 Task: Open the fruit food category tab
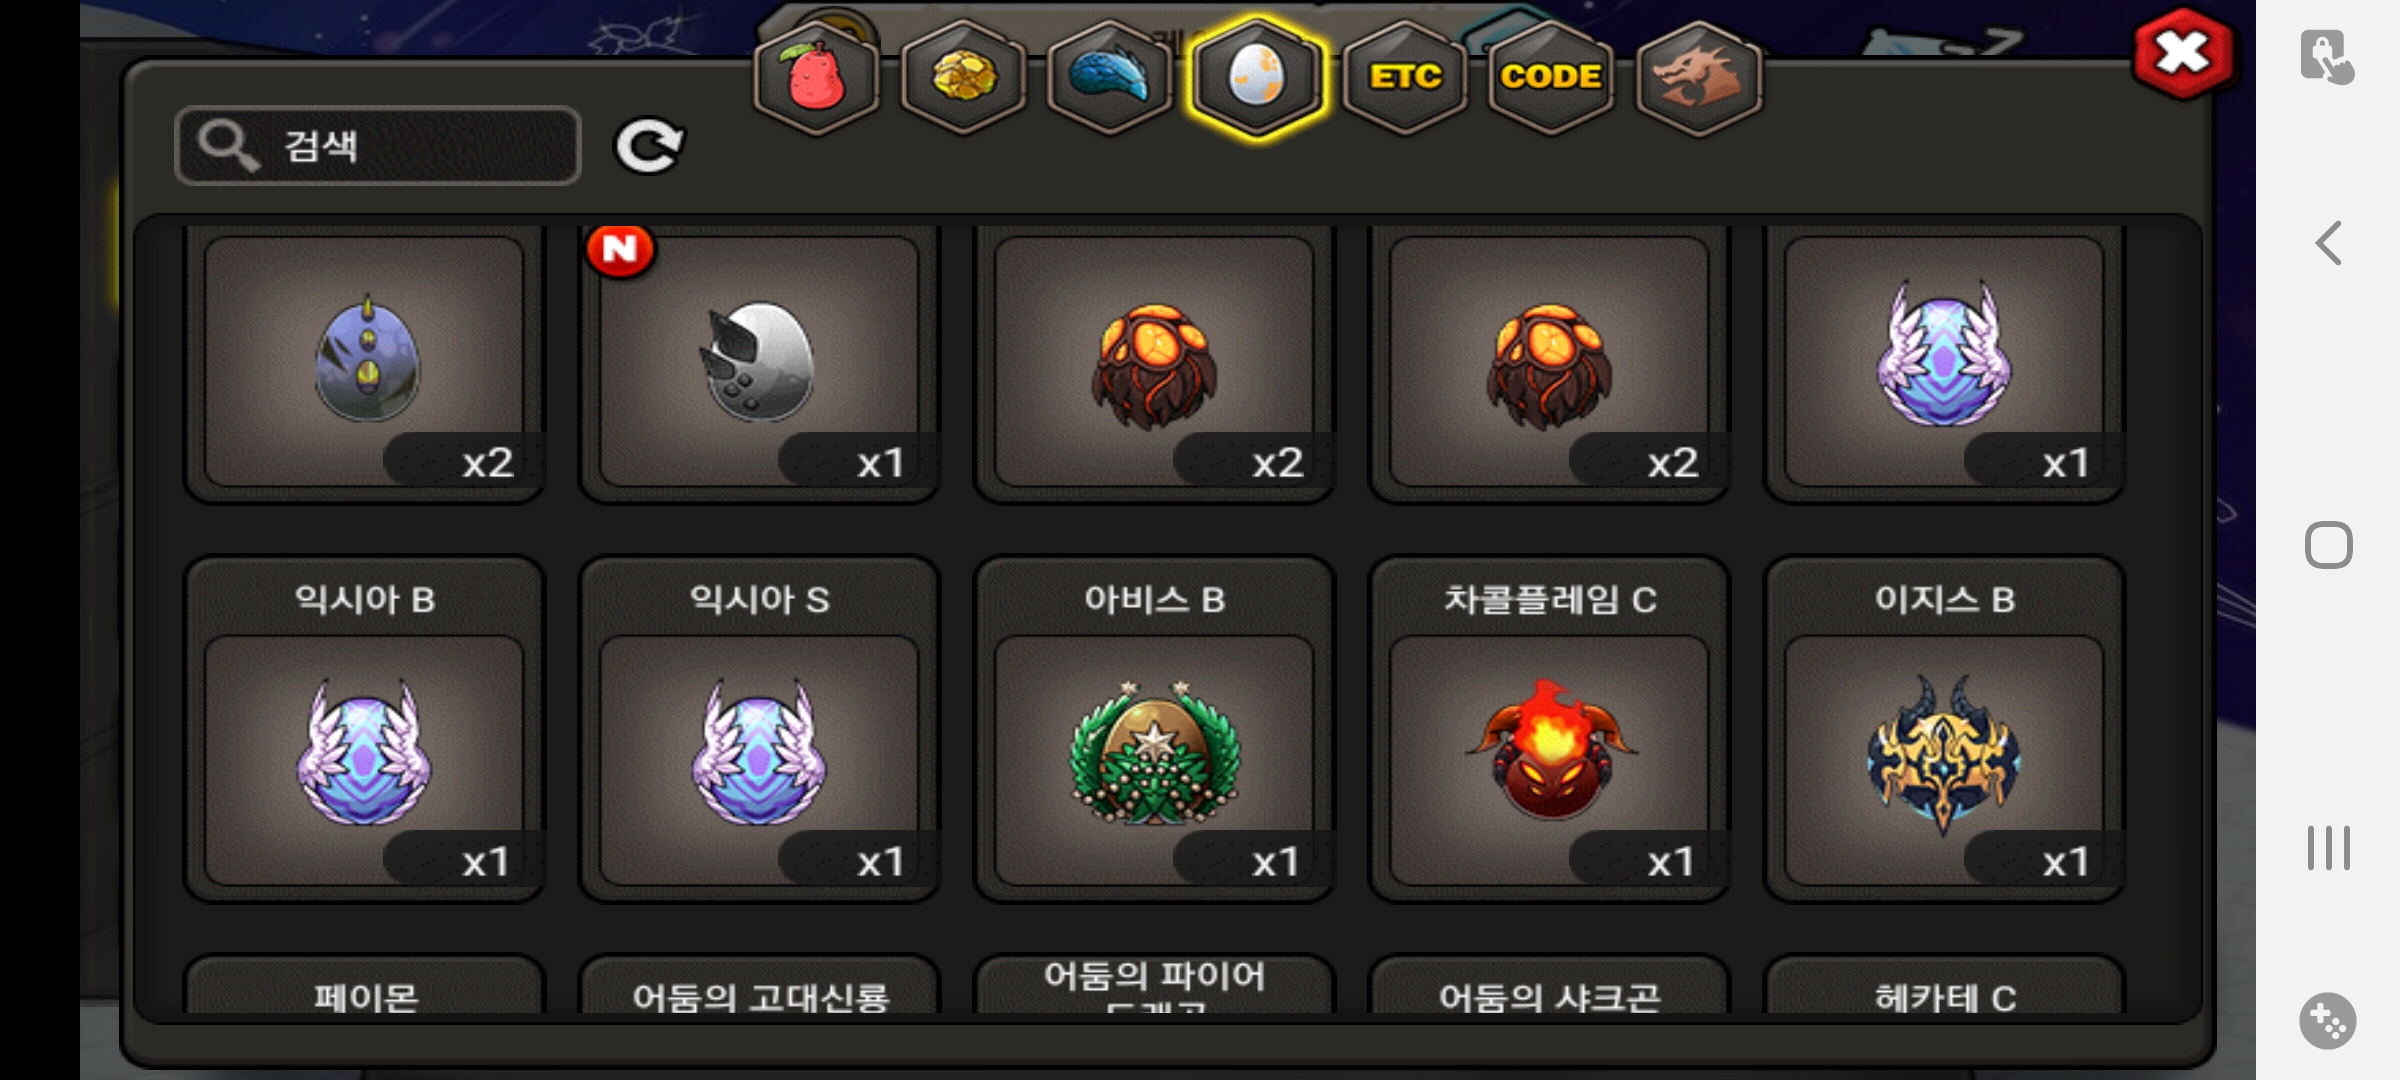(817, 78)
